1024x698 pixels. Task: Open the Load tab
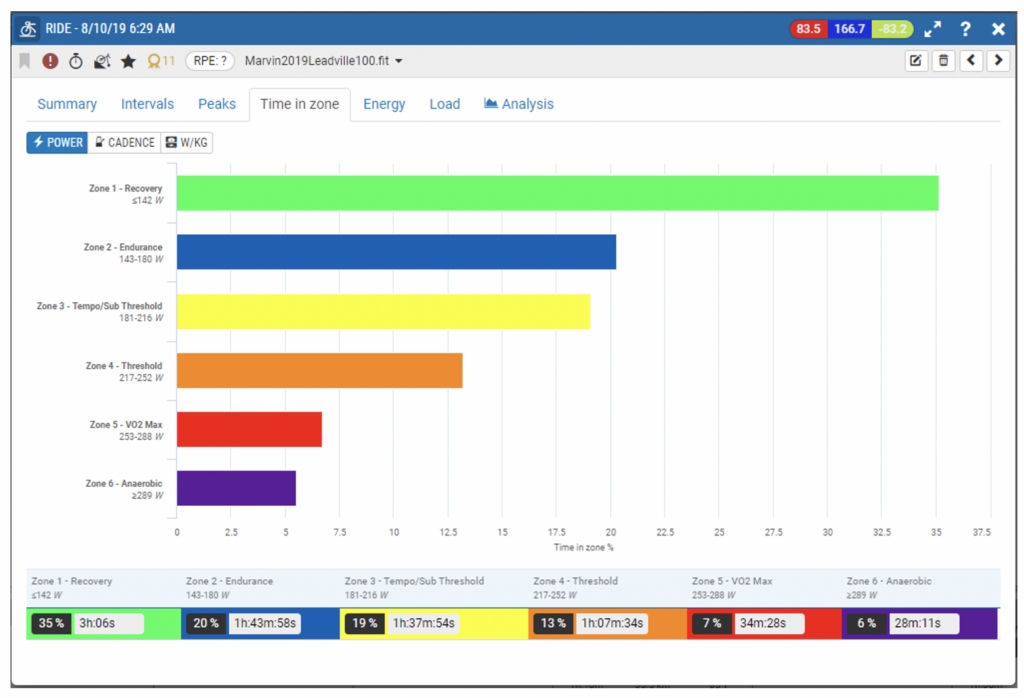pyautogui.click(x=445, y=104)
